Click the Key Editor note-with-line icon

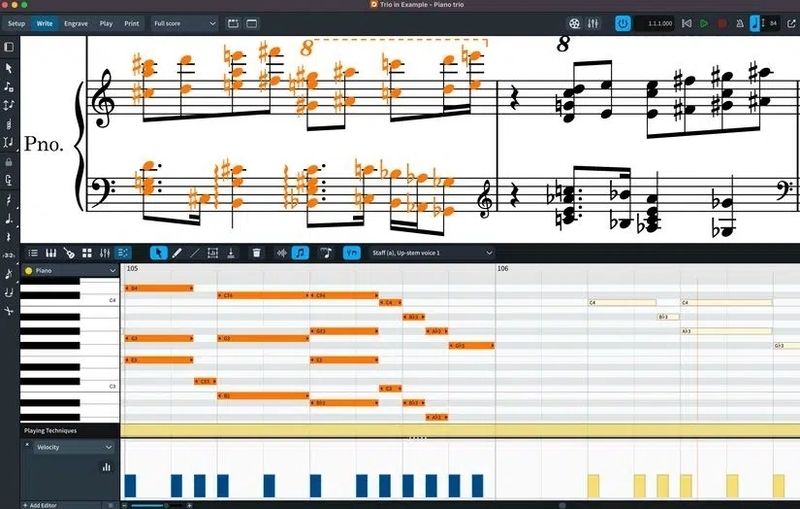click(x=326, y=253)
